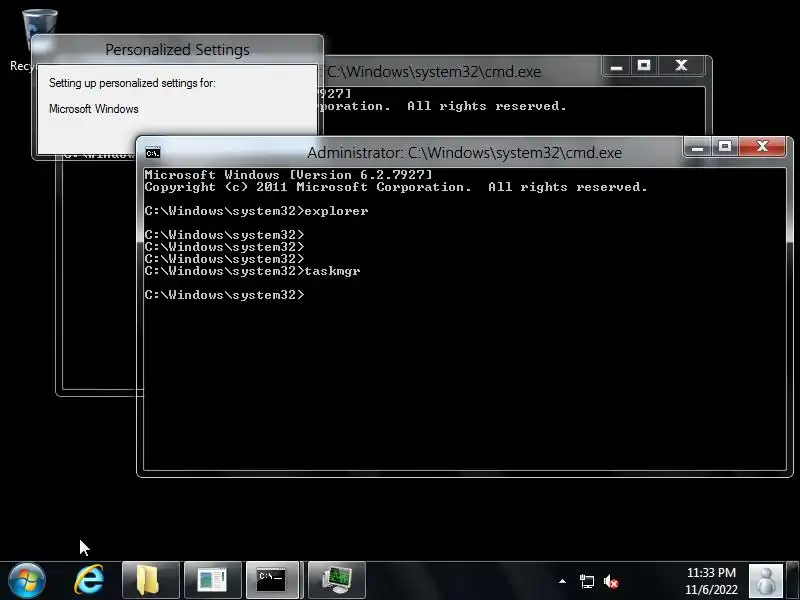800x600 pixels.
Task: Click the 'explorer' command line
Action: click(x=256, y=211)
